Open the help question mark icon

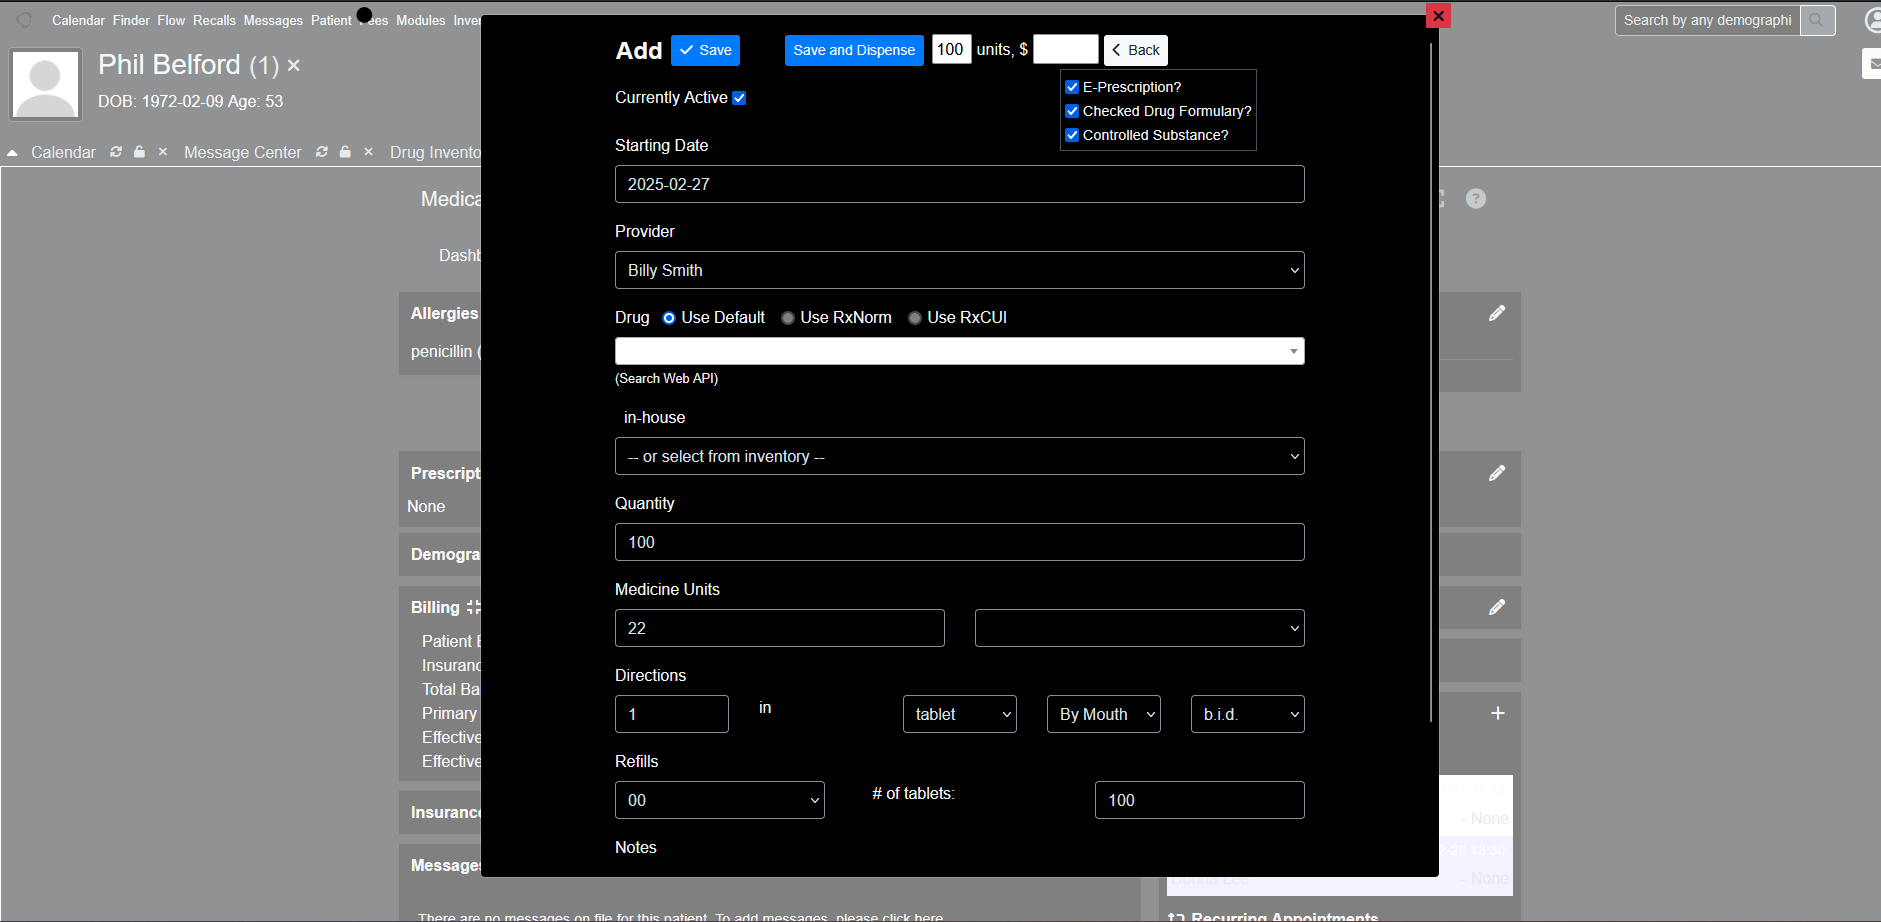click(1476, 199)
